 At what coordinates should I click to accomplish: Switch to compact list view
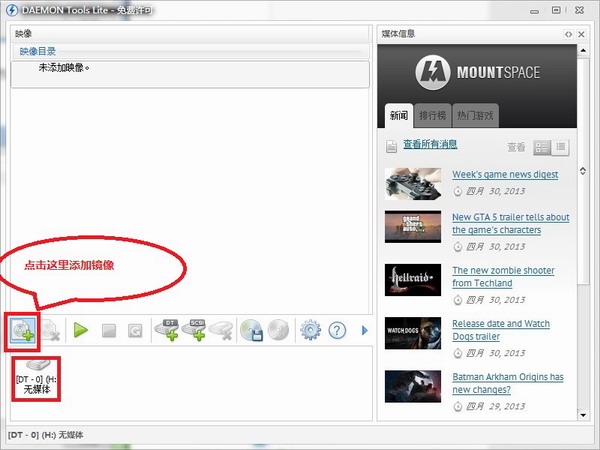pos(561,147)
